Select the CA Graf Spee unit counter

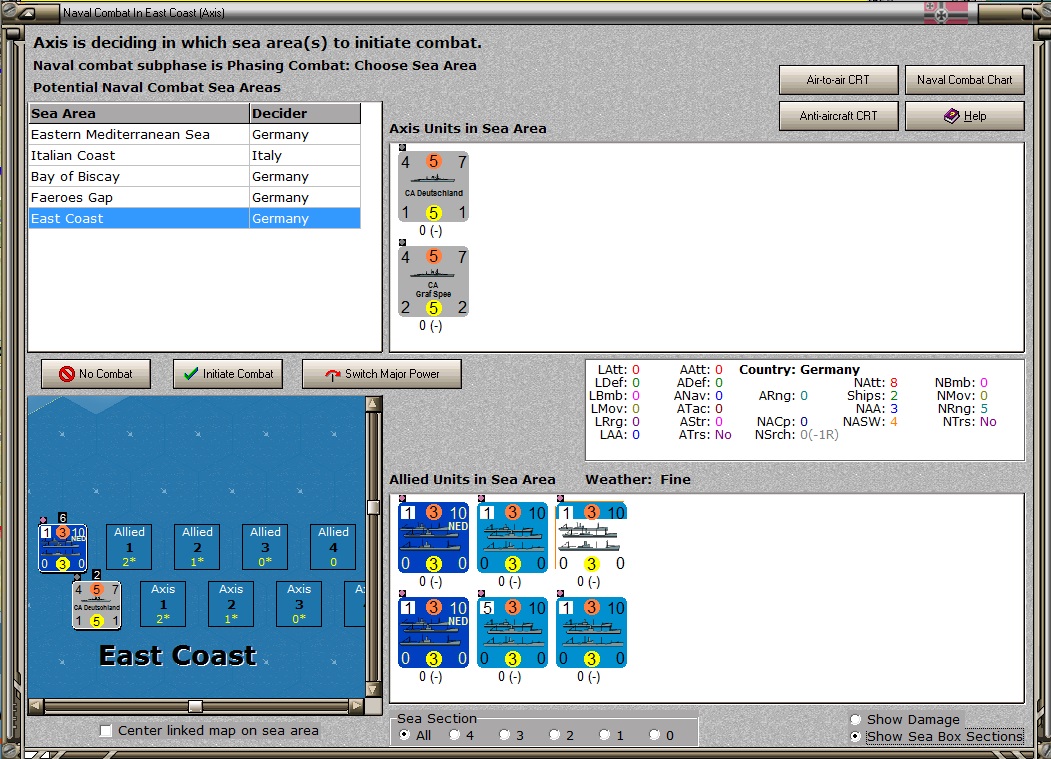point(433,282)
